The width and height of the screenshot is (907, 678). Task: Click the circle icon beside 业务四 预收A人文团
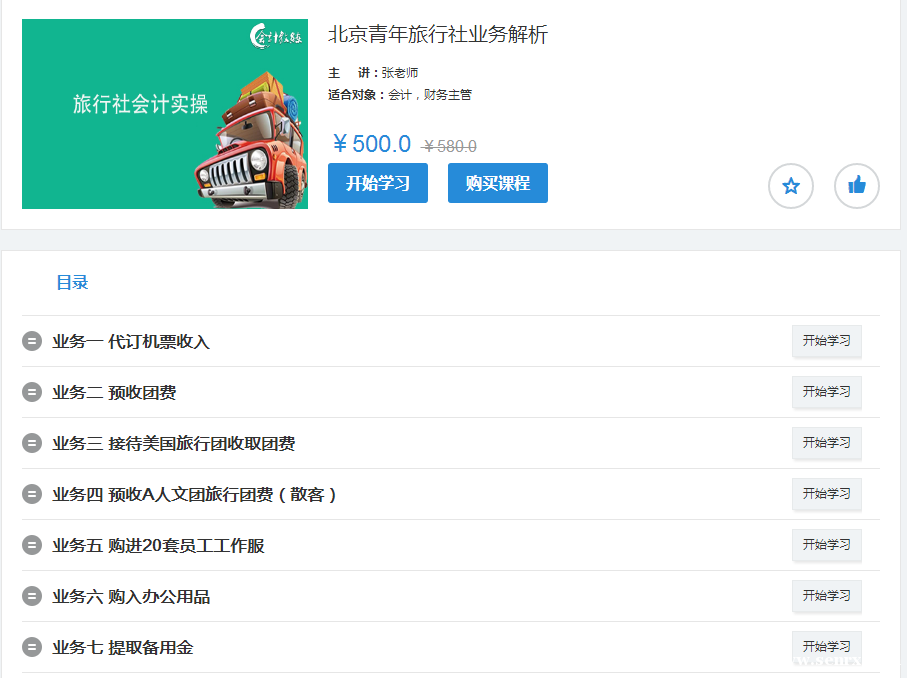tap(32, 495)
